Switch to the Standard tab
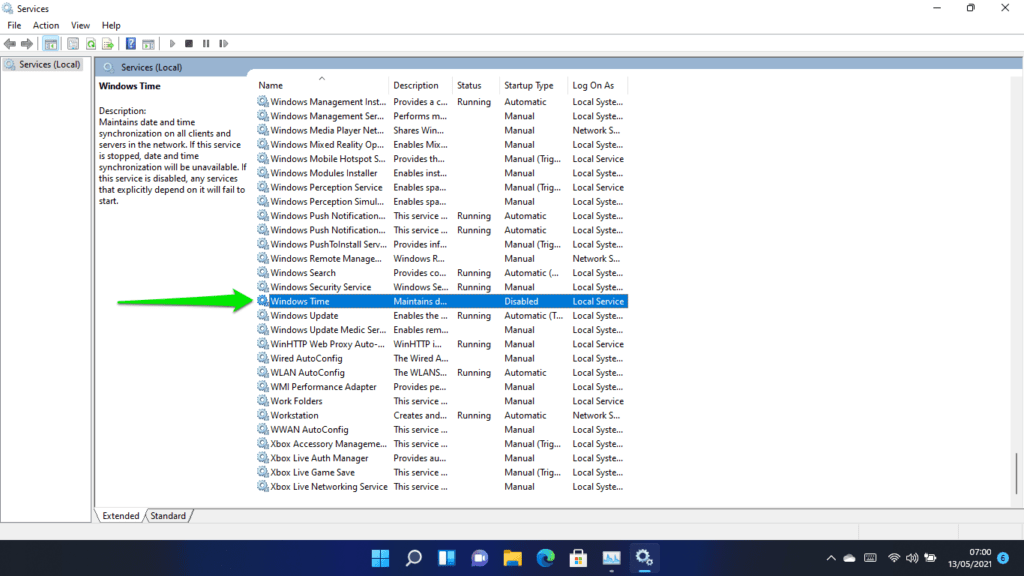Screen dimensions: 1024x576 pos(168,515)
